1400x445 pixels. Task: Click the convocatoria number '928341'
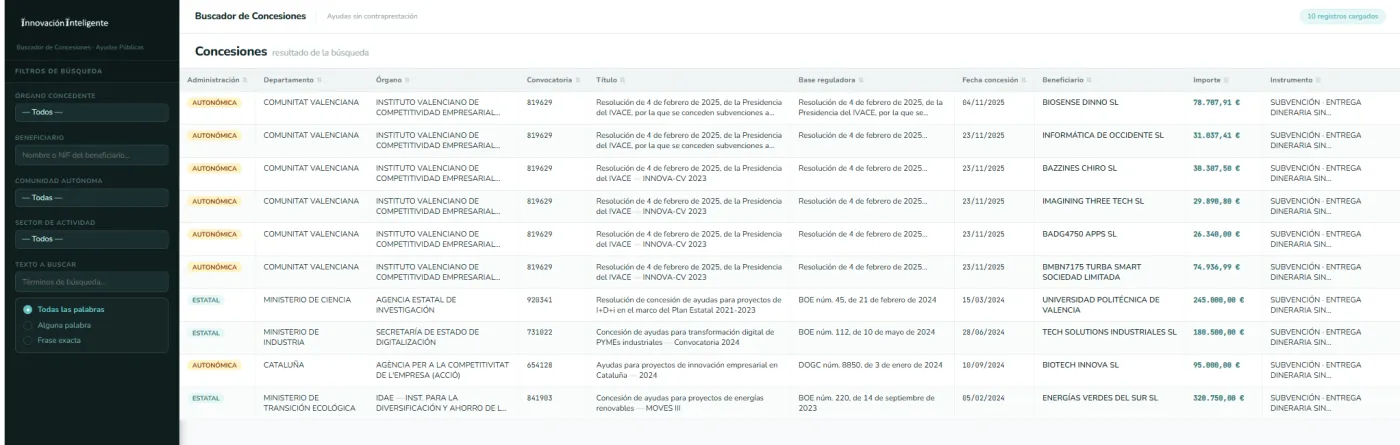point(540,299)
